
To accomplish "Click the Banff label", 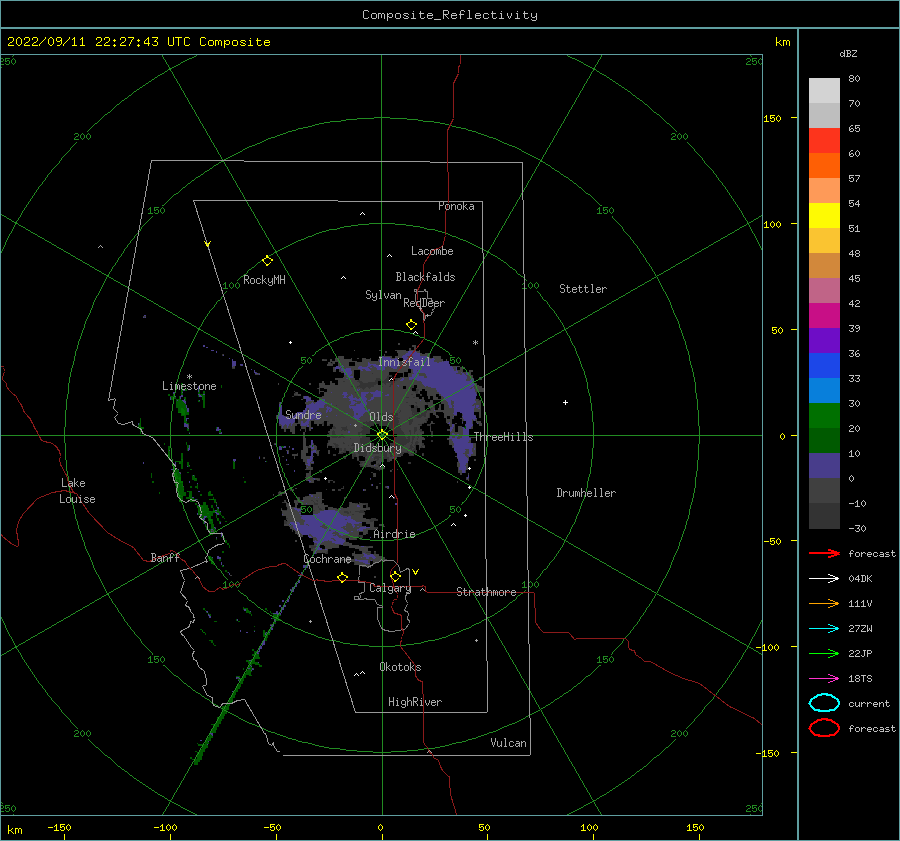I will click(165, 557).
